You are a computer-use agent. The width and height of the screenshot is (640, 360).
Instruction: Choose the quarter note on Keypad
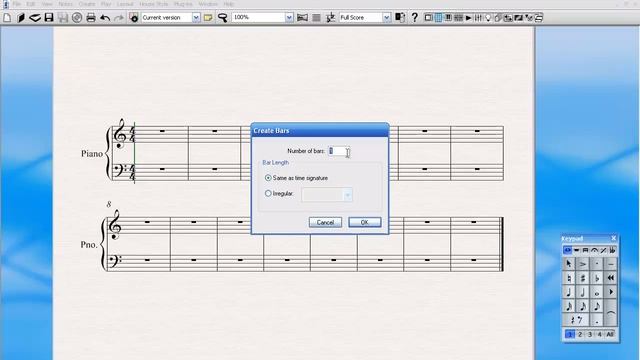[x=569, y=292]
